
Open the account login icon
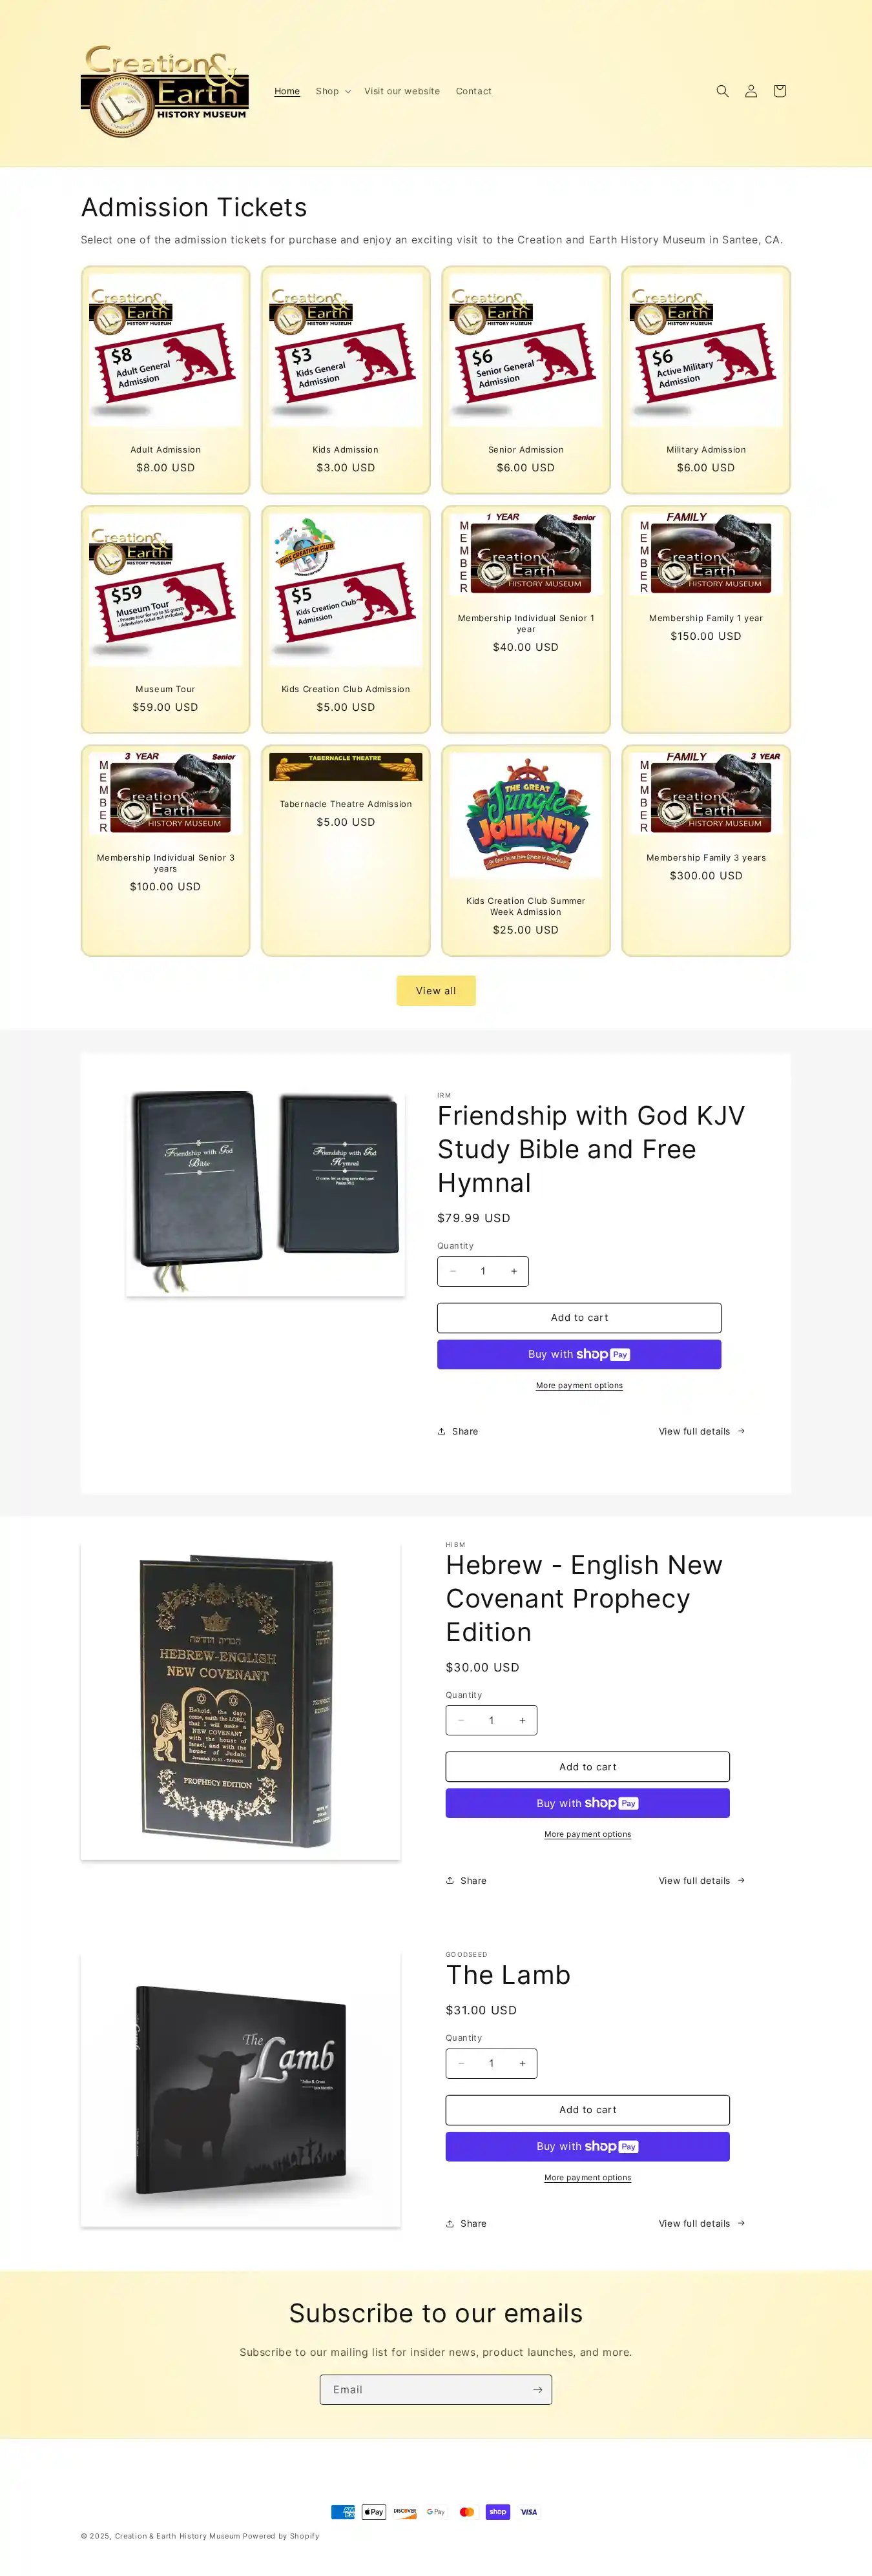[751, 91]
